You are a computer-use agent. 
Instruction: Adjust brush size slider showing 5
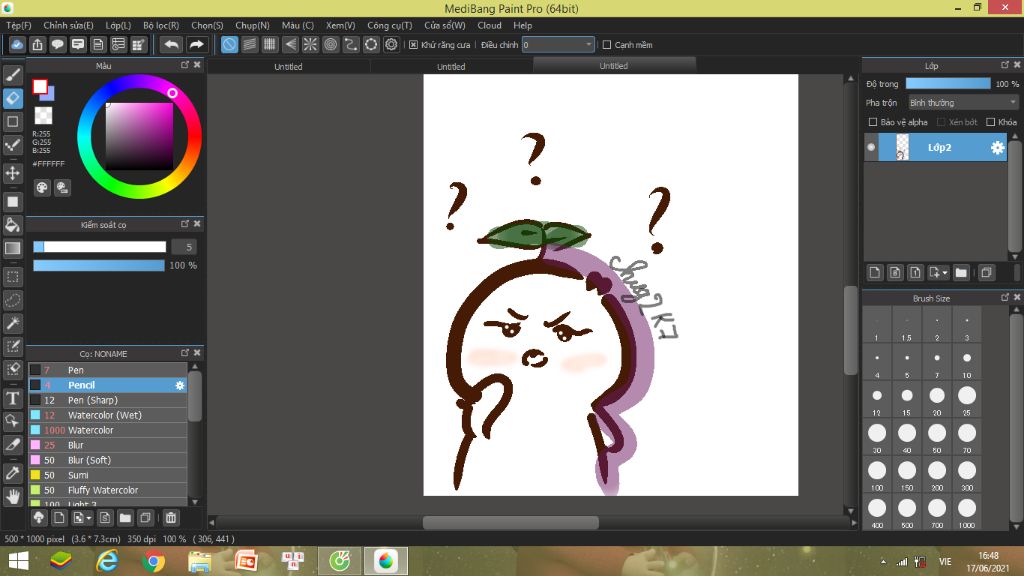click(x=99, y=247)
